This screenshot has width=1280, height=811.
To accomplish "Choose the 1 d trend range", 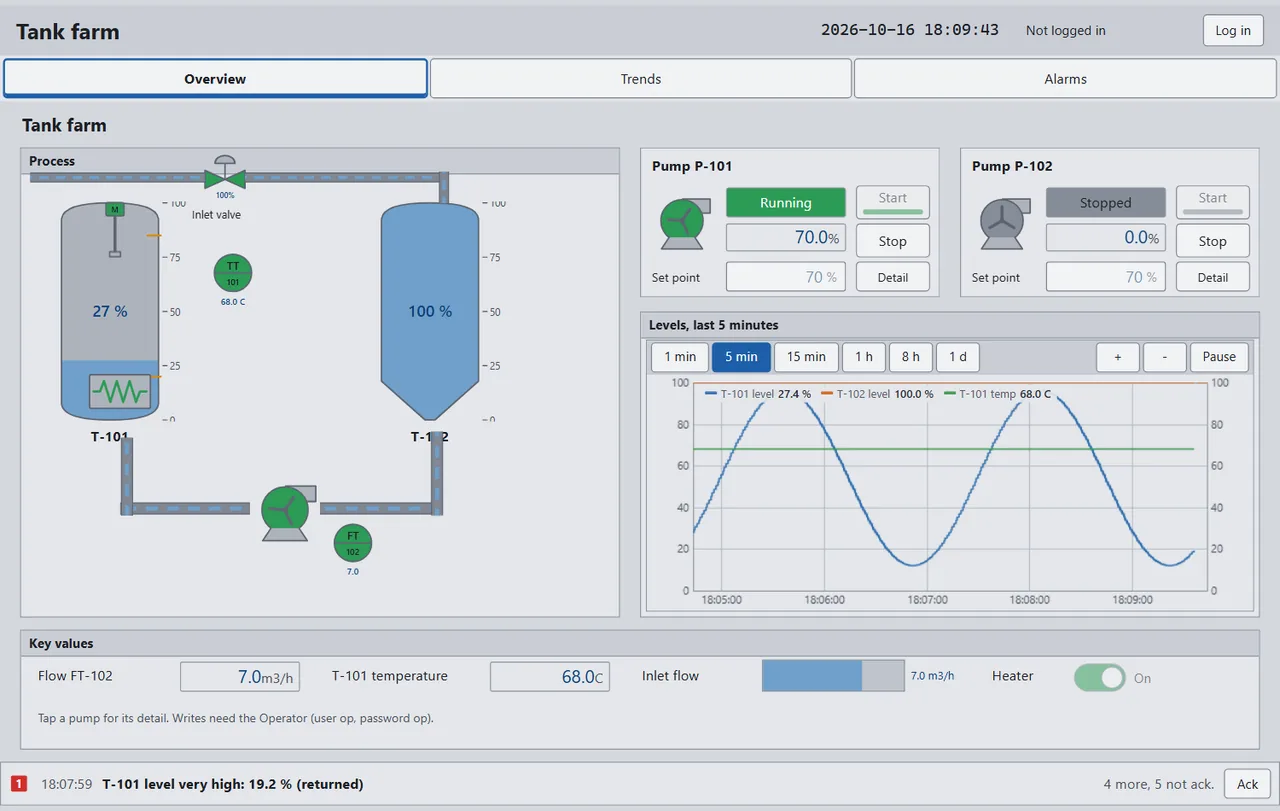I will [958, 357].
